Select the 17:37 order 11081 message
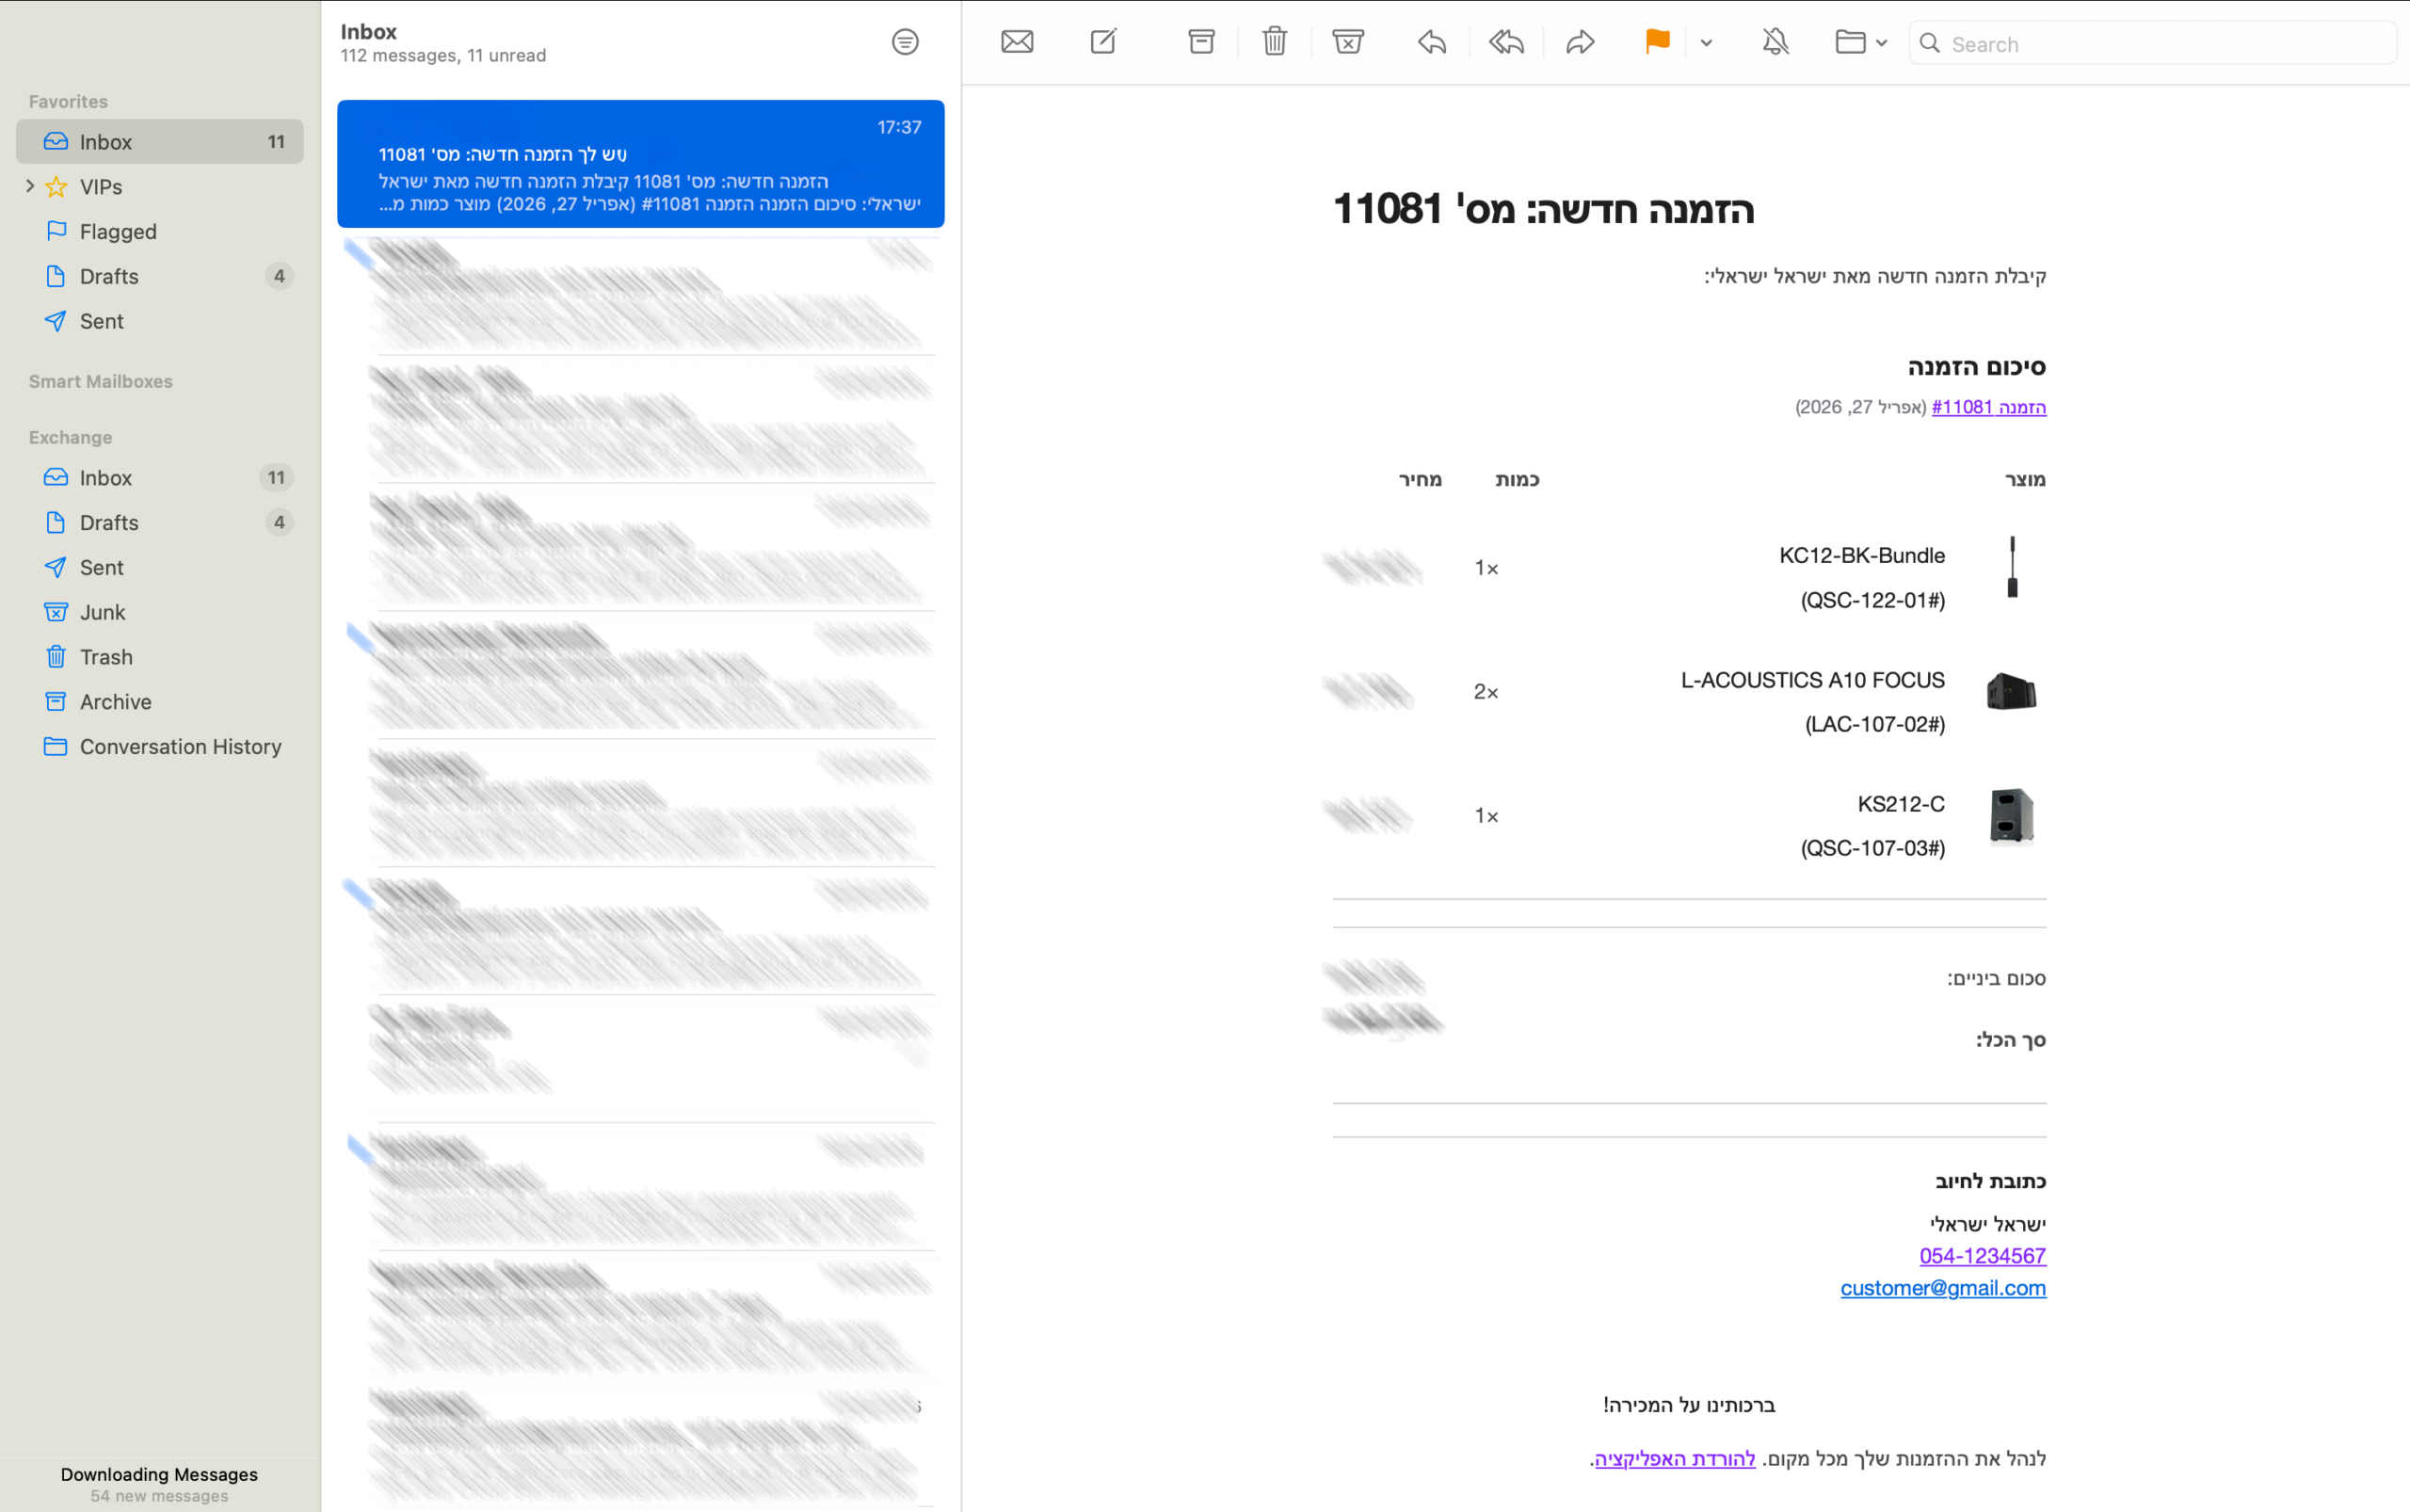2410x1512 pixels. point(641,164)
